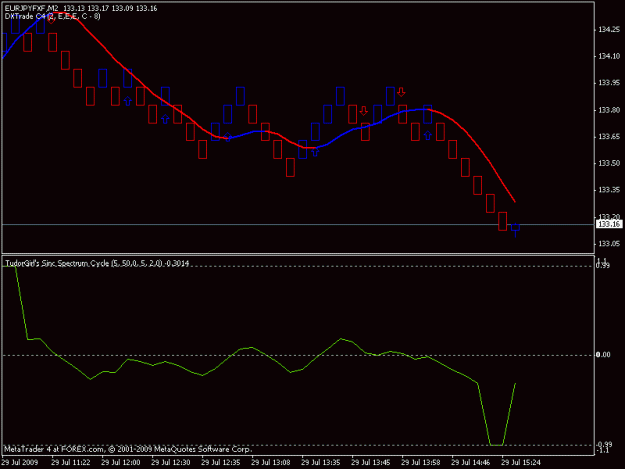
Task: Click the MetaTrader 4 at FOREX.com copyright text
Action: (x=128, y=449)
